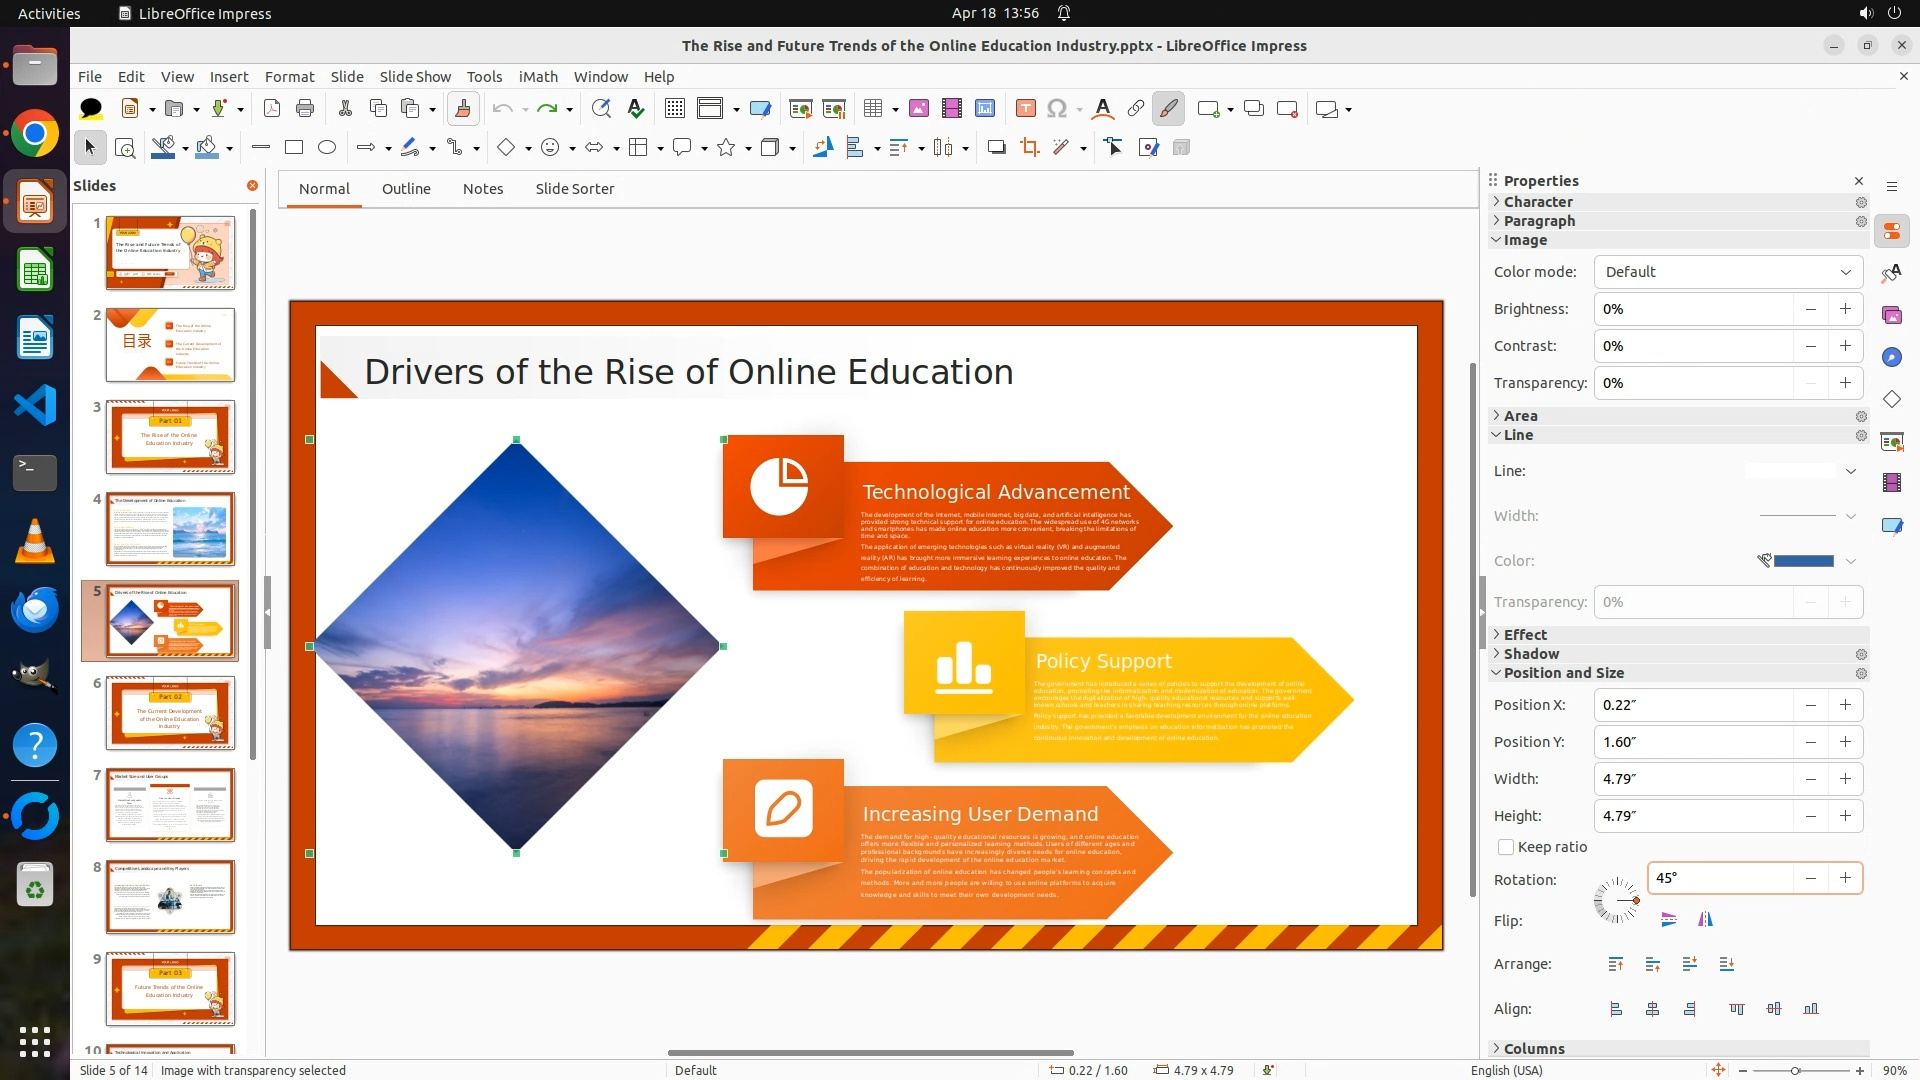Increase the Brightness value with plus

click(x=1845, y=309)
